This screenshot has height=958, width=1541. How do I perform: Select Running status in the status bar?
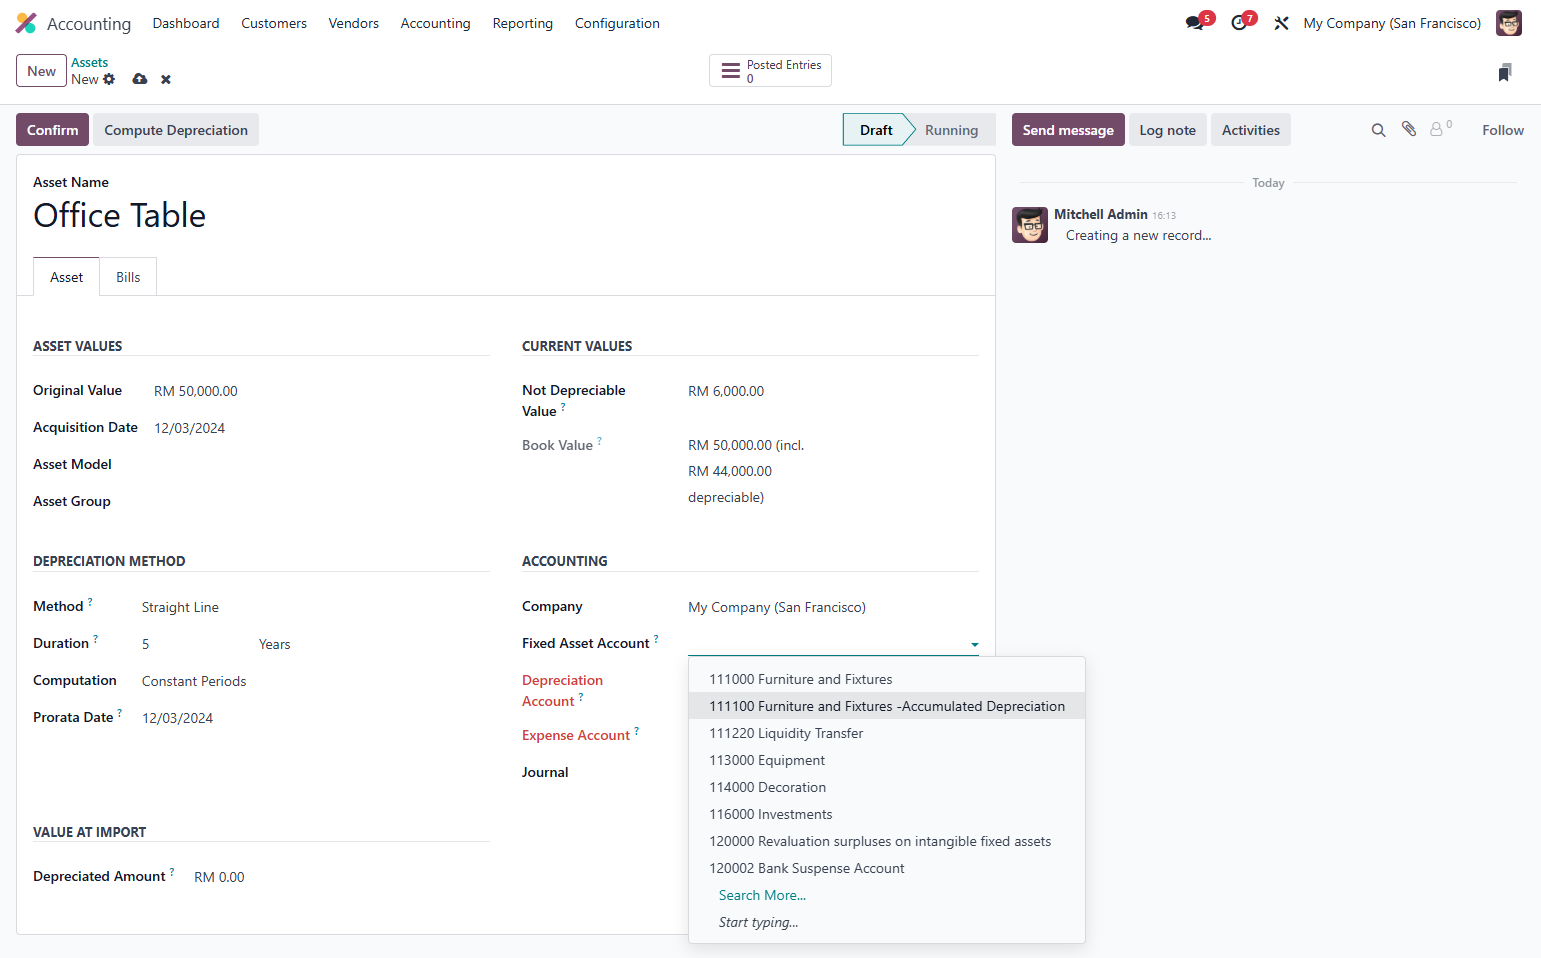pyautogui.click(x=951, y=130)
